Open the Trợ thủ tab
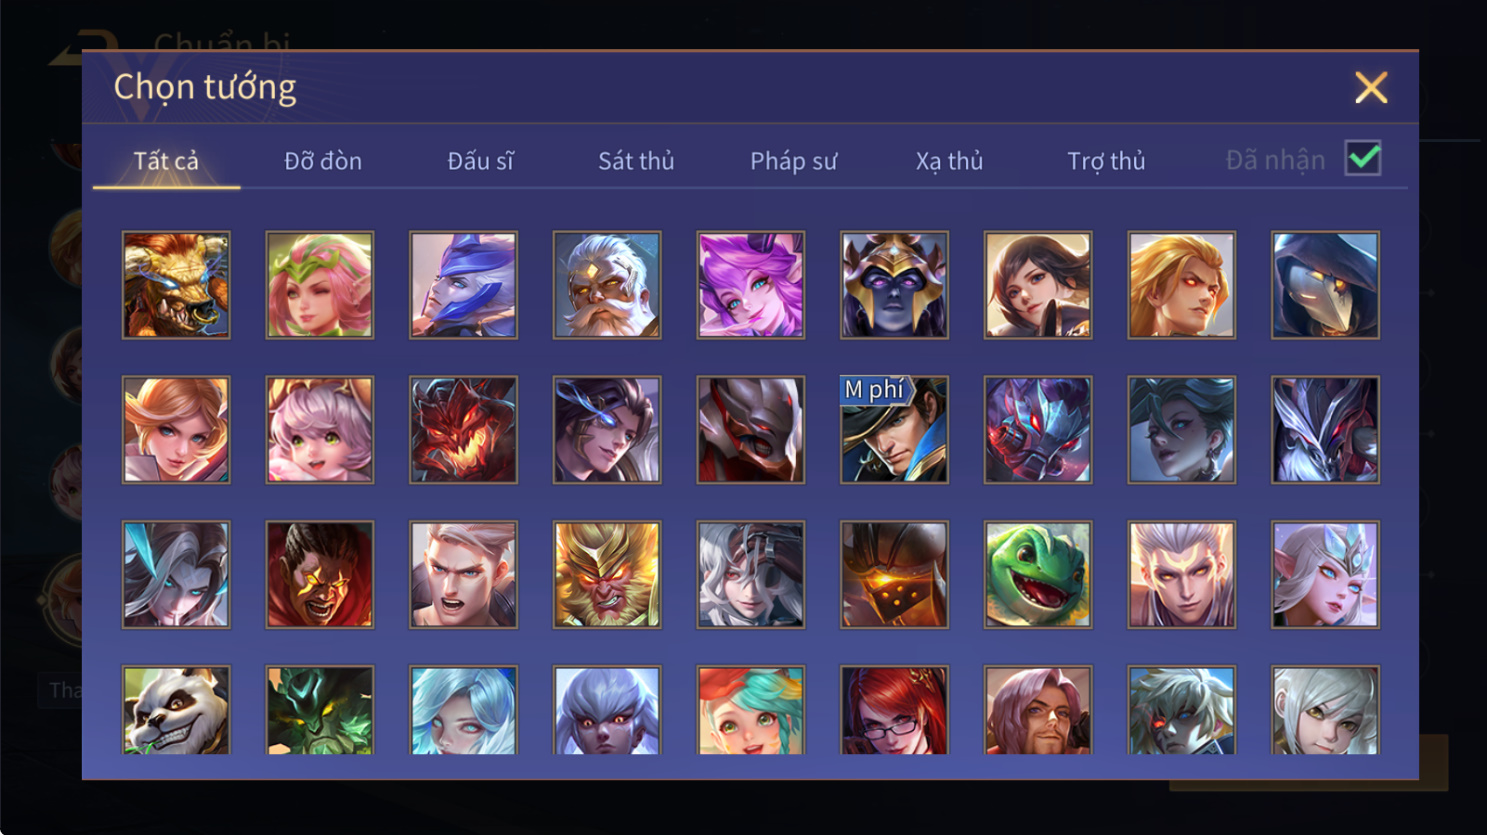The width and height of the screenshot is (1487, 835). (1106, 161)
